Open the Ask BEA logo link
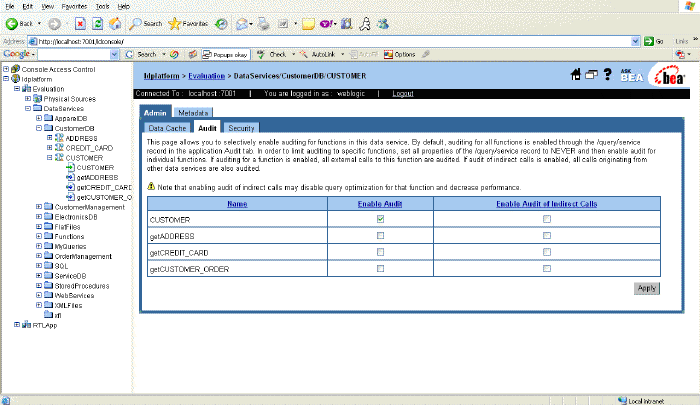Image resolution: width=700 pixels, height=405 pixels. click(632, 75)
